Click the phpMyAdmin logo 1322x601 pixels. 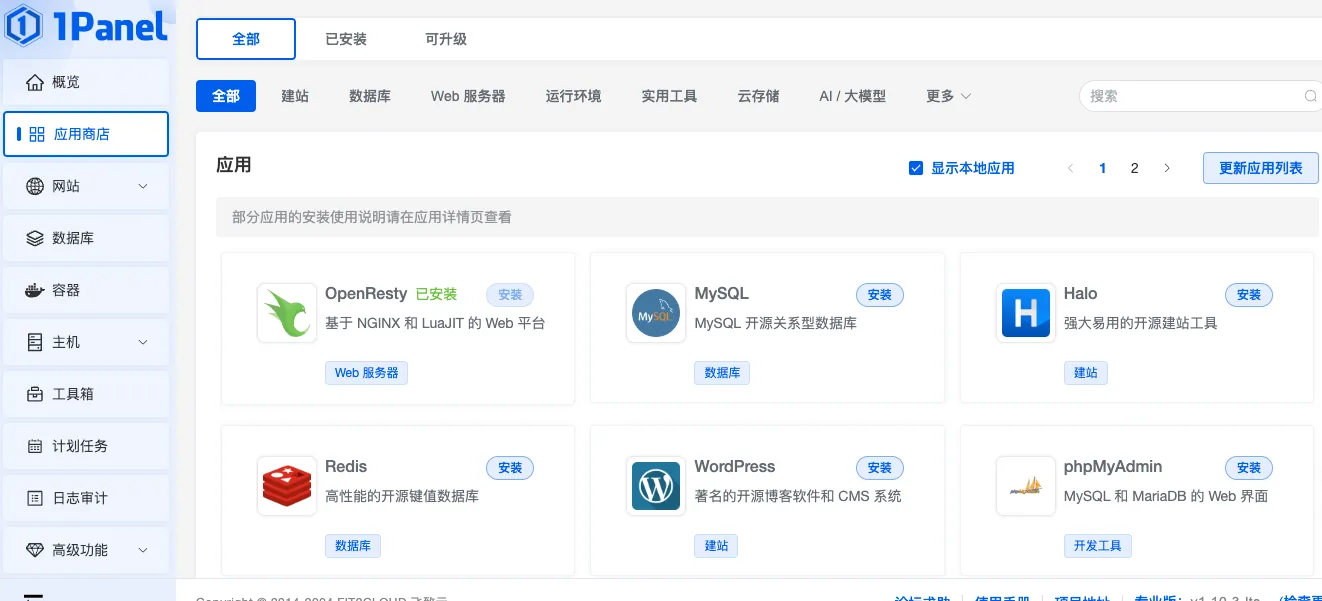tap(1026, 486)
